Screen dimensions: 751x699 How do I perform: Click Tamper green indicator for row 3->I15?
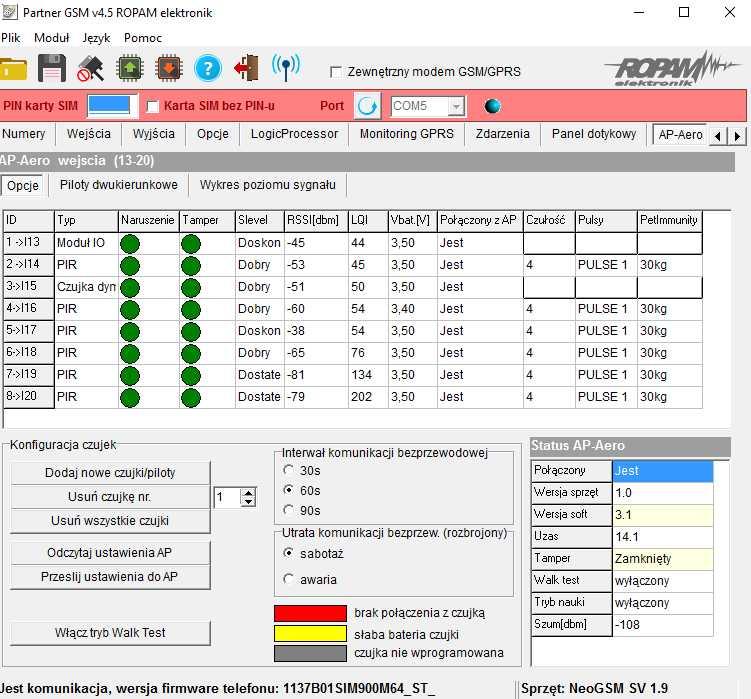coord(191,288)
